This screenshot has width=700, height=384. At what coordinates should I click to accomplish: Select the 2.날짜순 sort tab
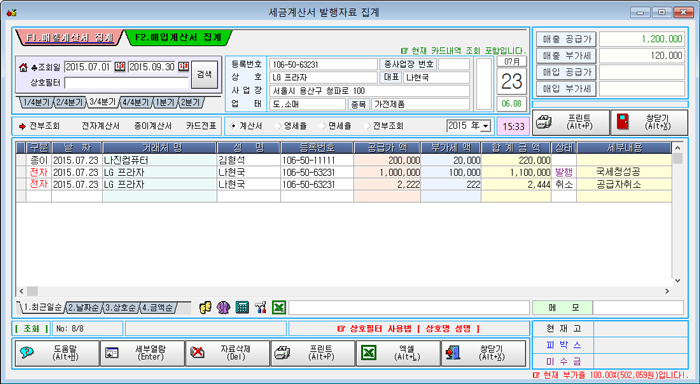tap(84, 308)
